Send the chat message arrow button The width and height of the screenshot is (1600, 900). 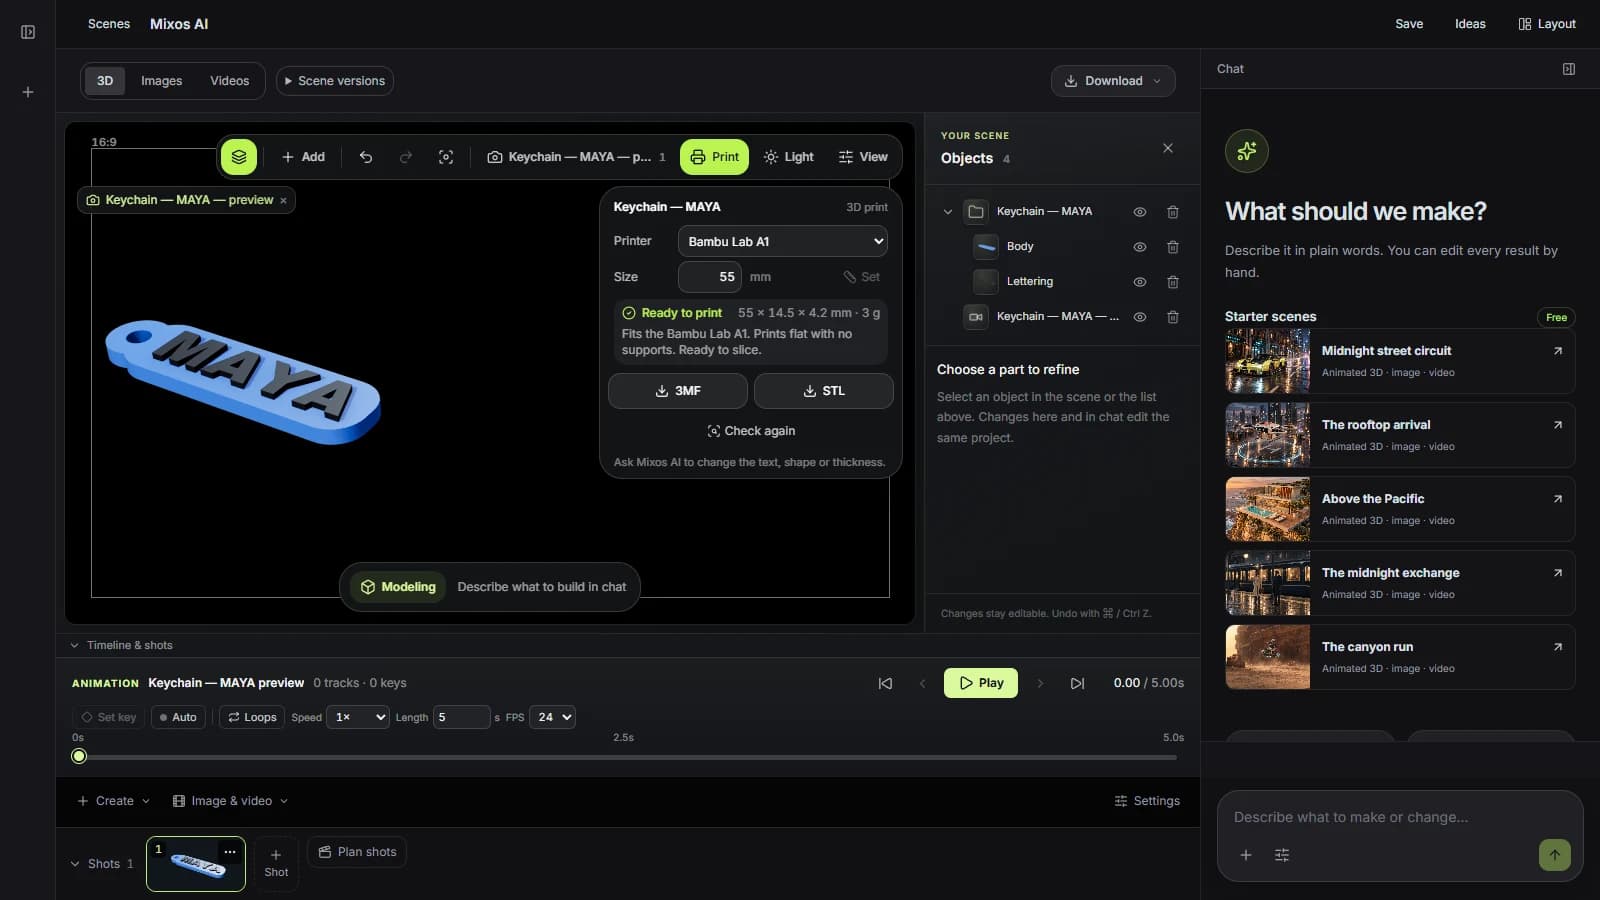(1554, 855)
